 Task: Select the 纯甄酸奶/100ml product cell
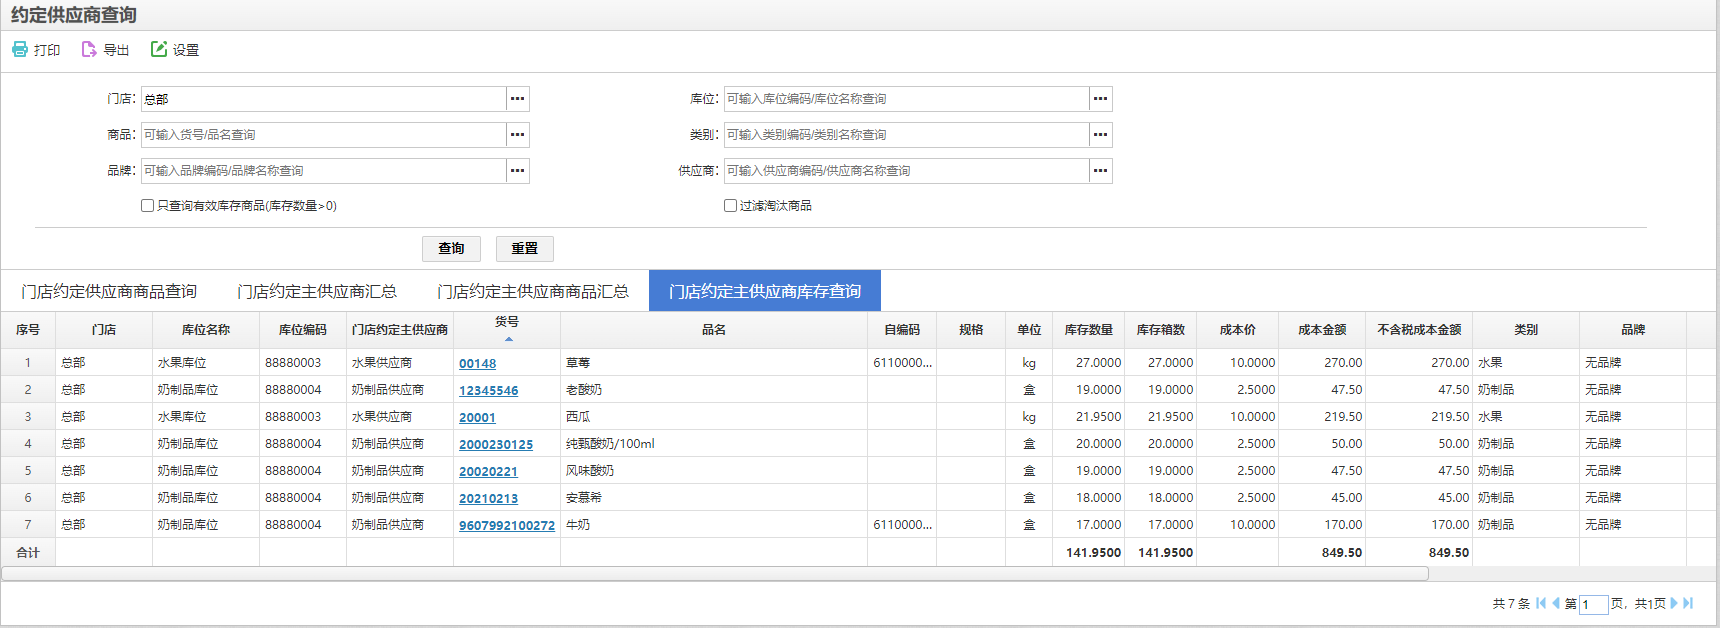(x=713, y=444)
